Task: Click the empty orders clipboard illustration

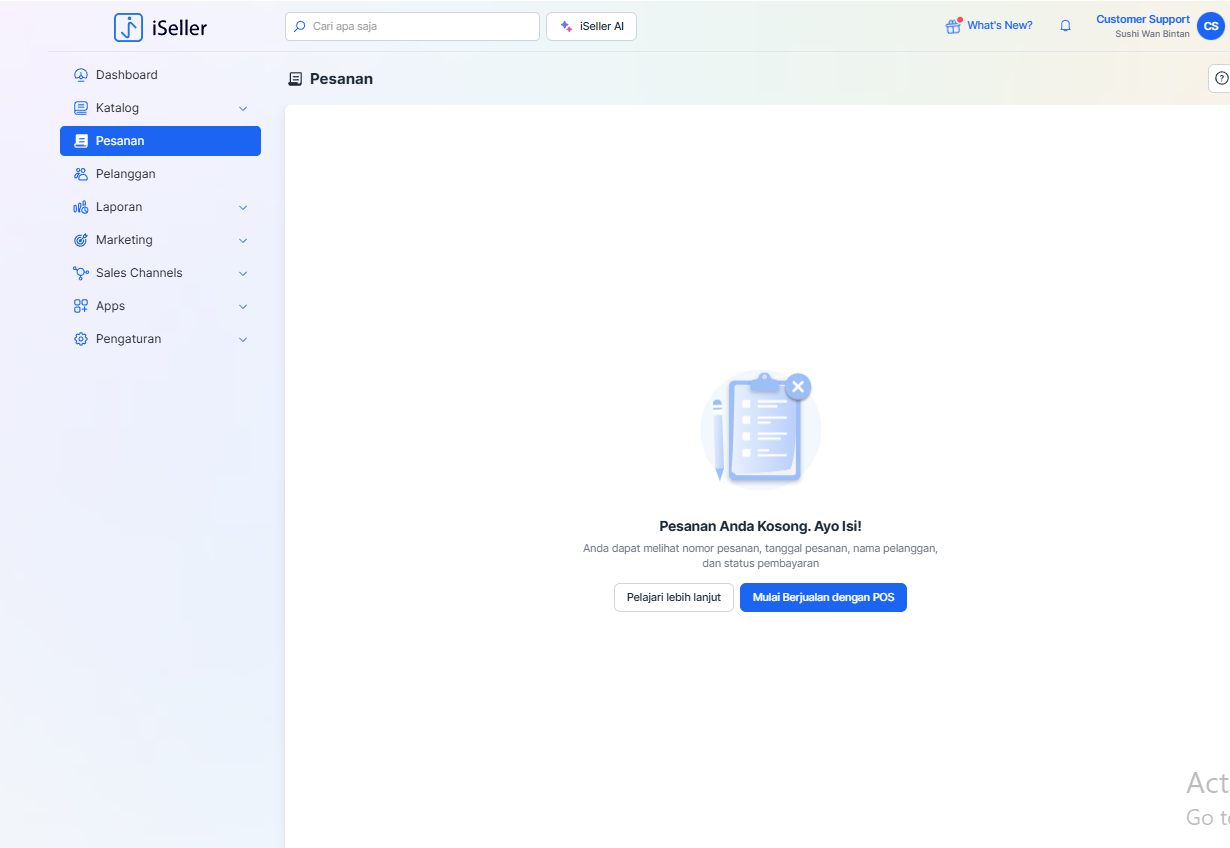Action: click(x=760, y=428)
